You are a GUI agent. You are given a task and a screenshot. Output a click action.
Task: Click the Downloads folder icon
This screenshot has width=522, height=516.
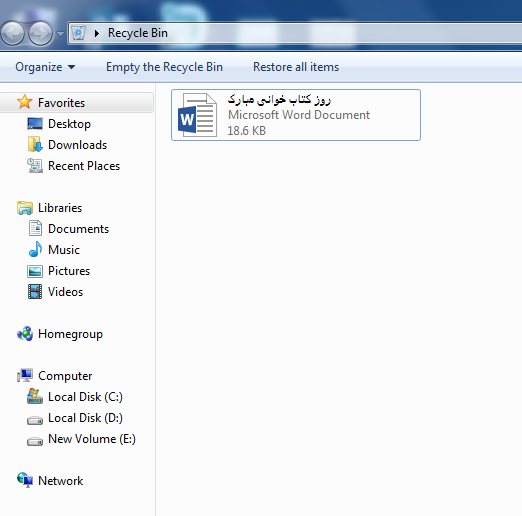[35, 145]
